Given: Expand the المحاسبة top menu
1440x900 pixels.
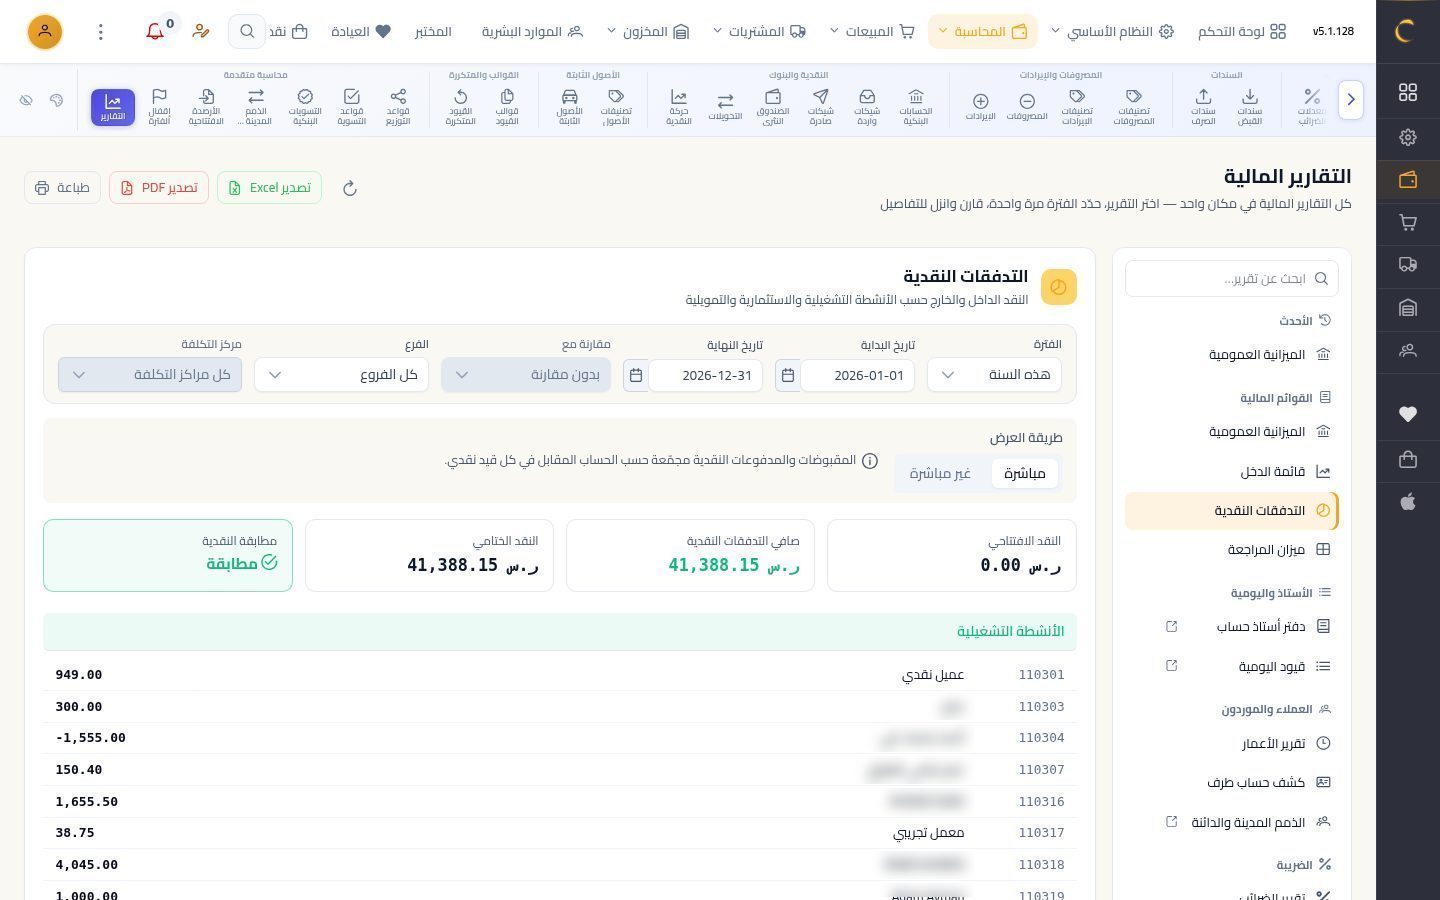Looking at the screenshot, I should click(983, 32).
